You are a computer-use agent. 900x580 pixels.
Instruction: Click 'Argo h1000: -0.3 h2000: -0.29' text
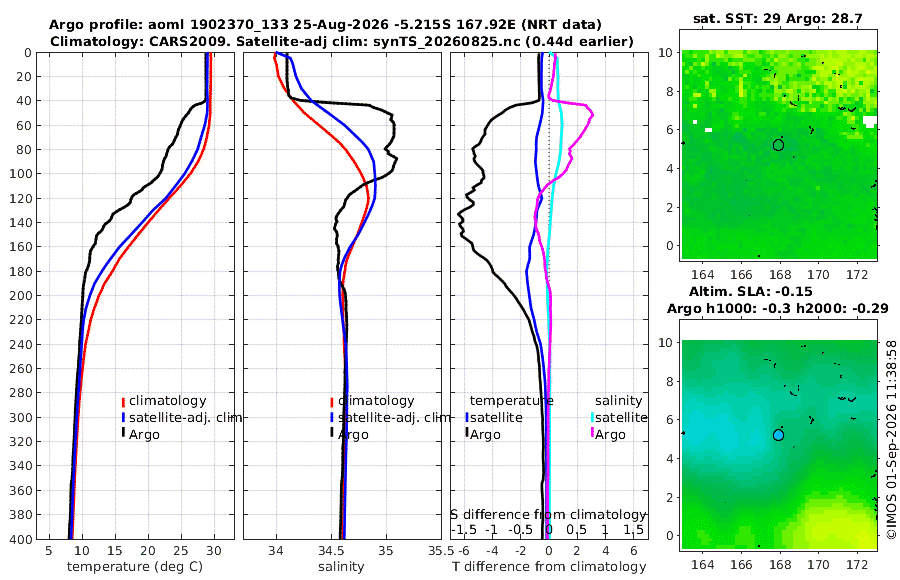click(x=778, y=308)
